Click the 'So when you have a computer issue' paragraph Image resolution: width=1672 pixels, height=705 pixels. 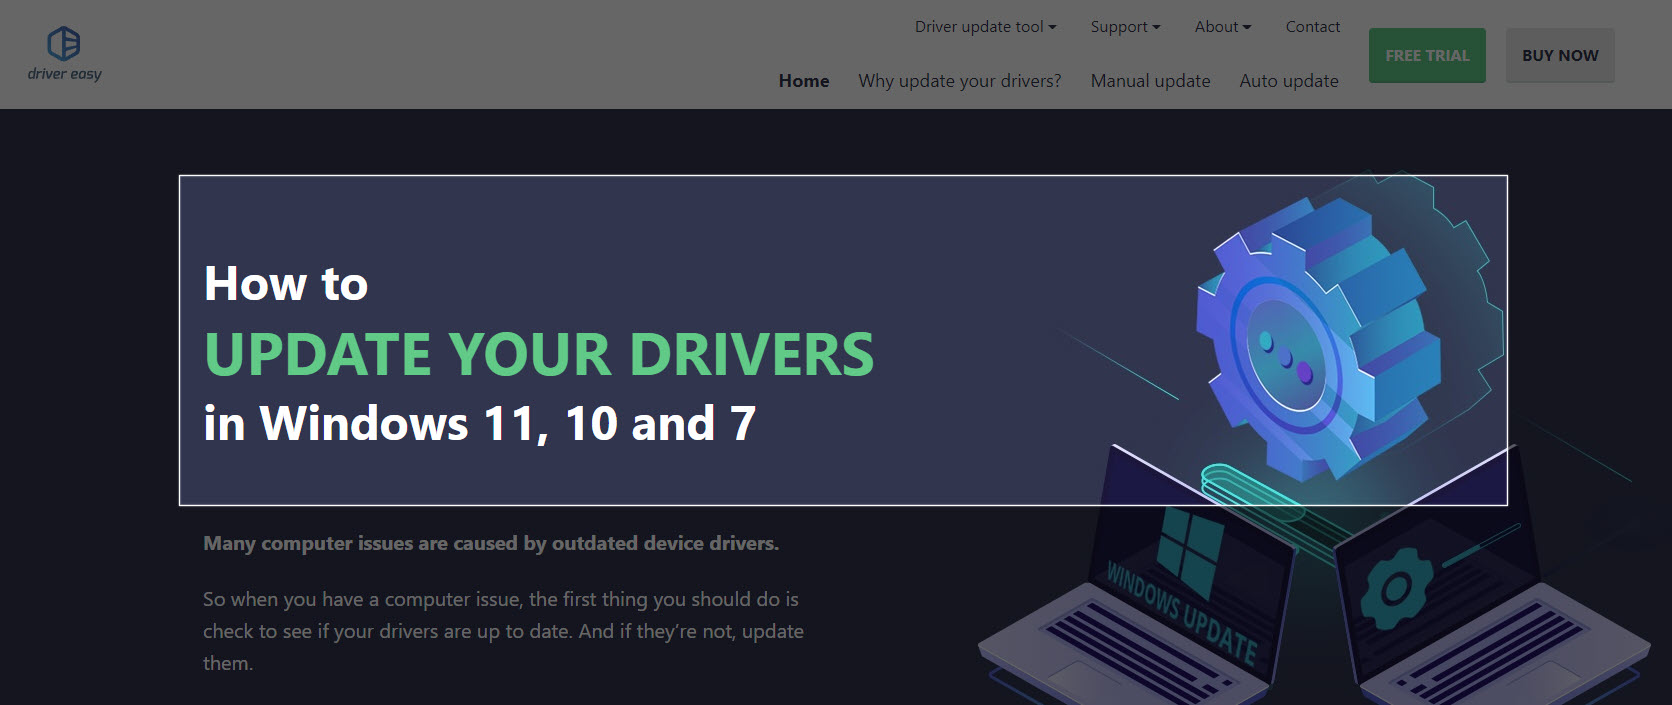click(x=503, y=631)
